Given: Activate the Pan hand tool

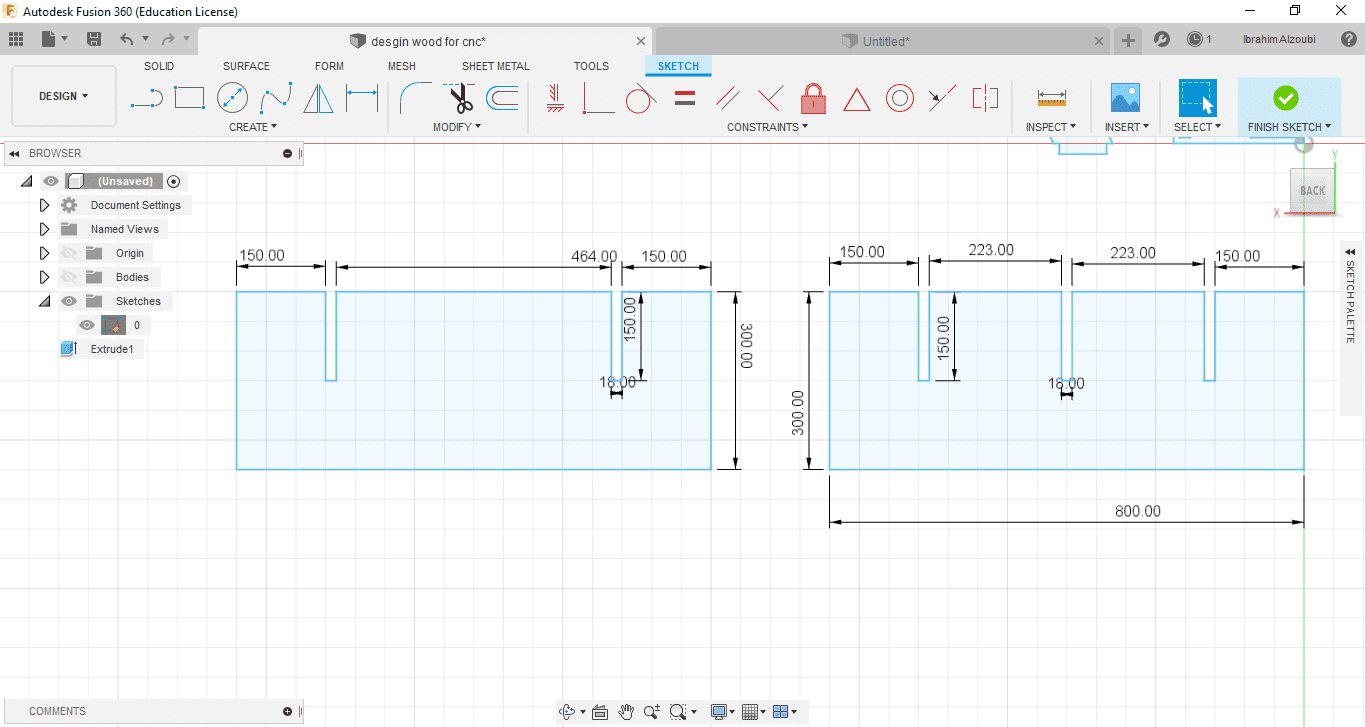Looking at the screenshot, I should [626, 712].
